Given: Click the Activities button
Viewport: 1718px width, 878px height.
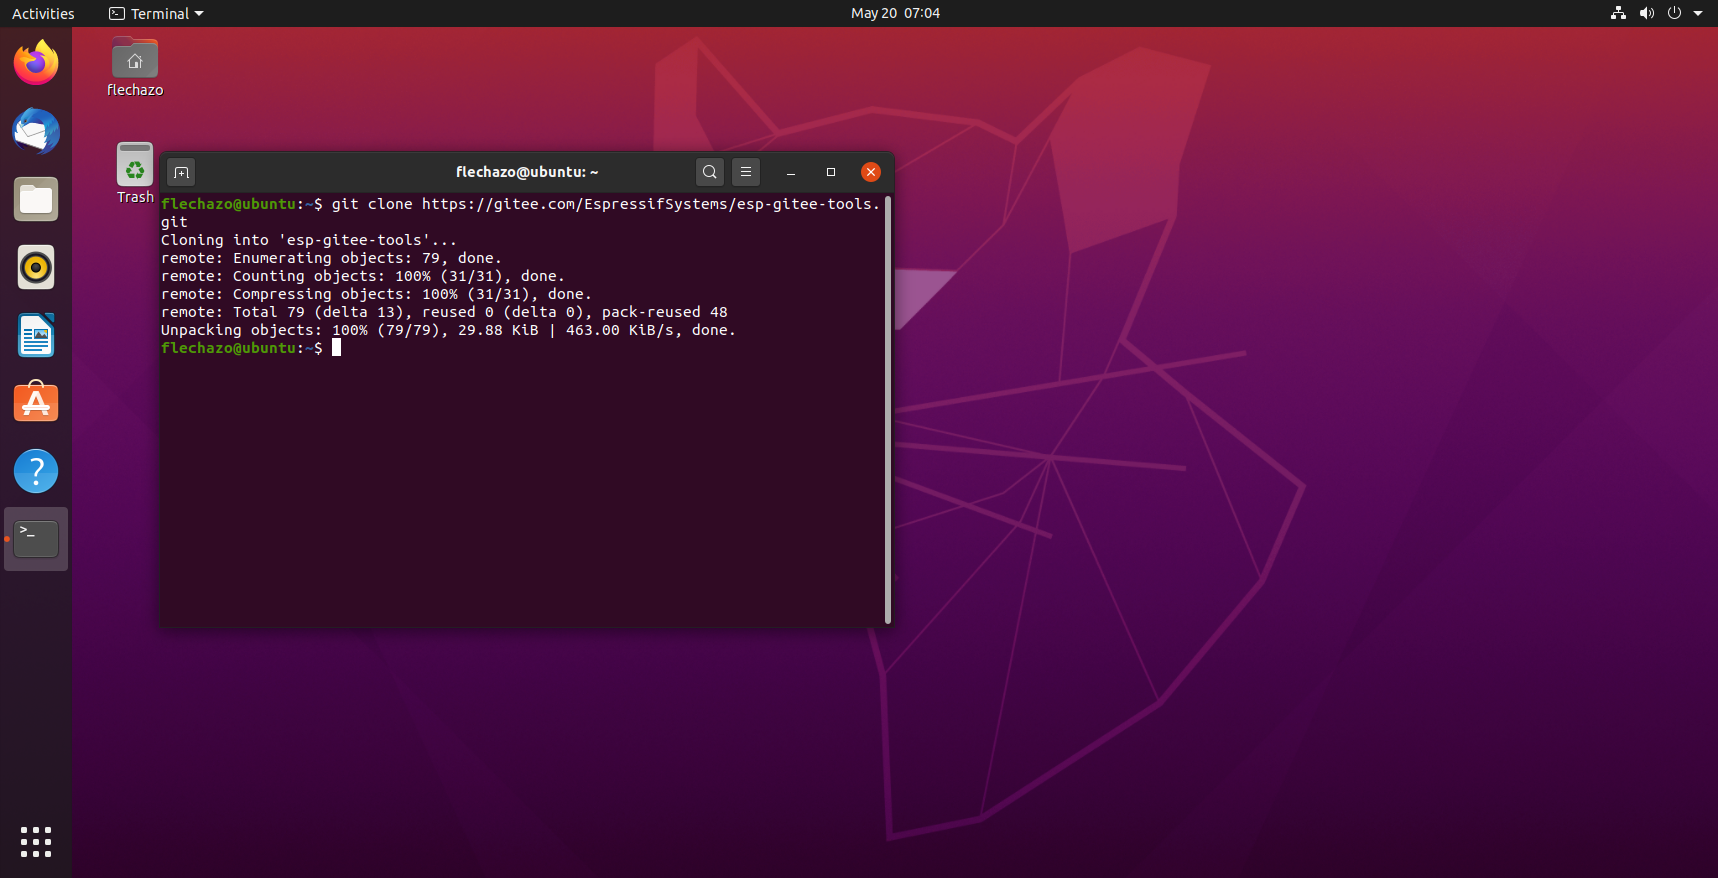Looking at the screenshot, I should [43, 13].
